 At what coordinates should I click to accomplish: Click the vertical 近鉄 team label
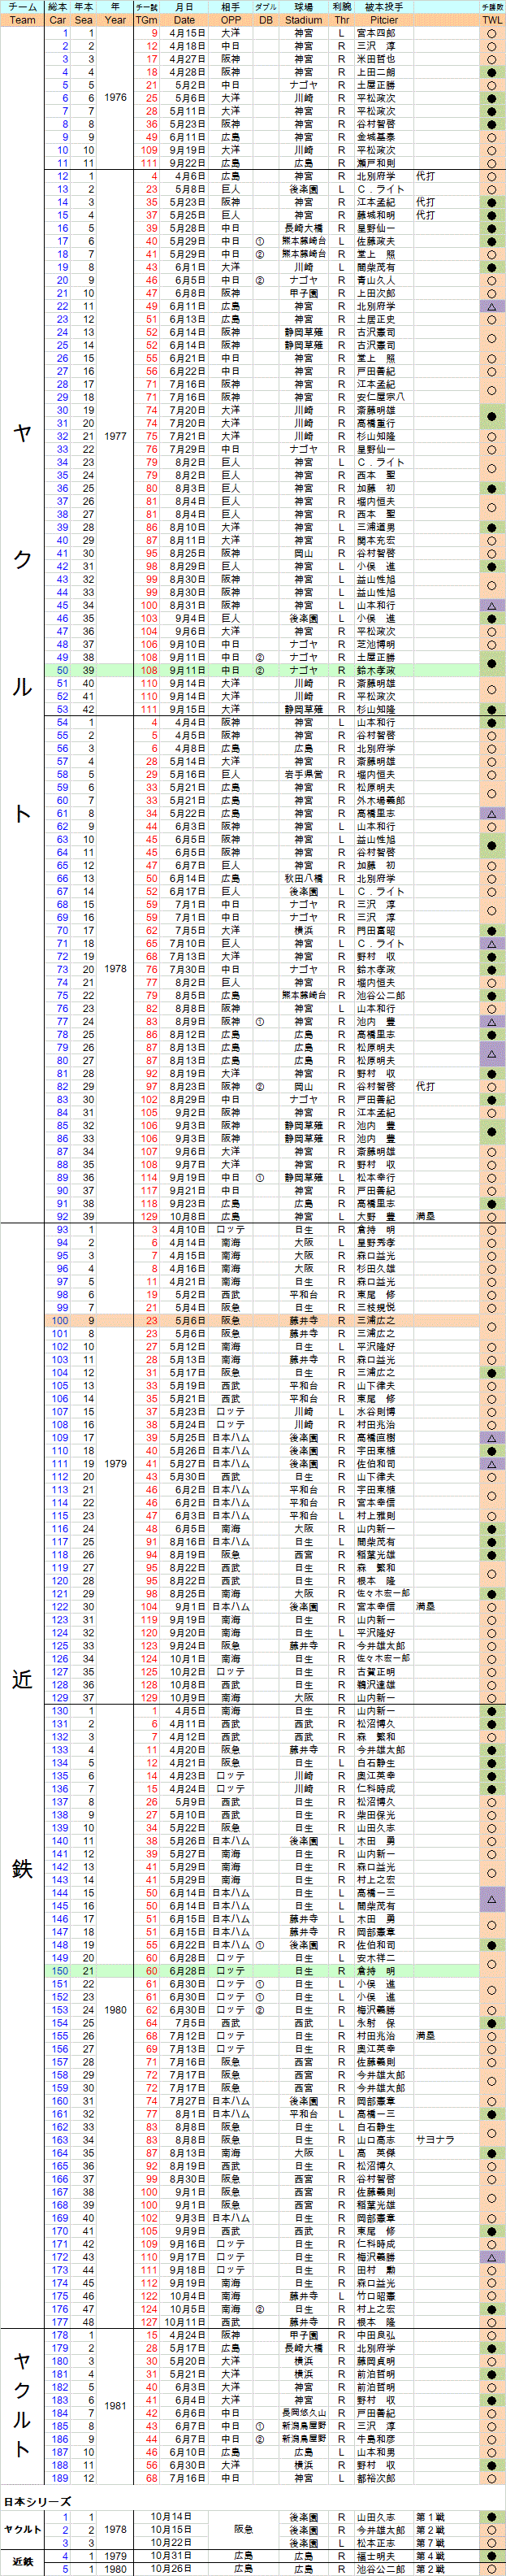(22, 1775)
